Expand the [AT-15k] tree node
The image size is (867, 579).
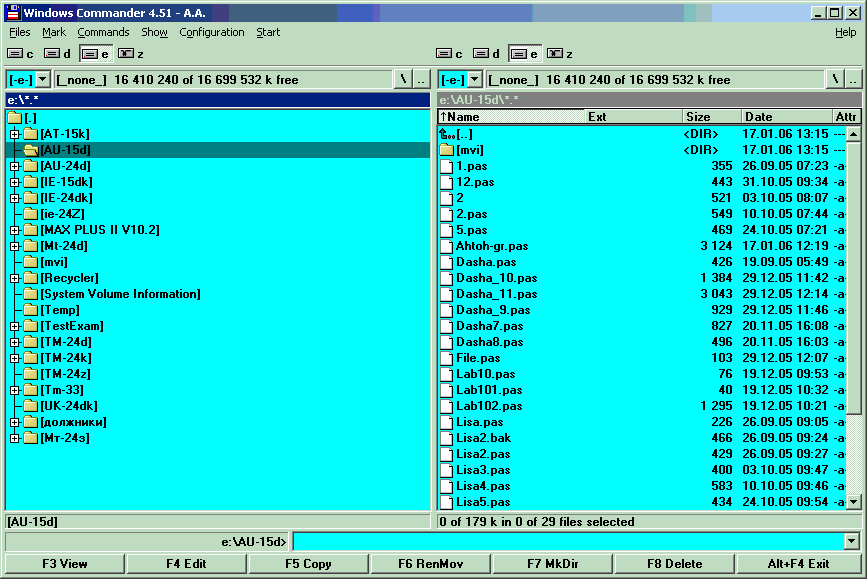[x=15, y=134]
